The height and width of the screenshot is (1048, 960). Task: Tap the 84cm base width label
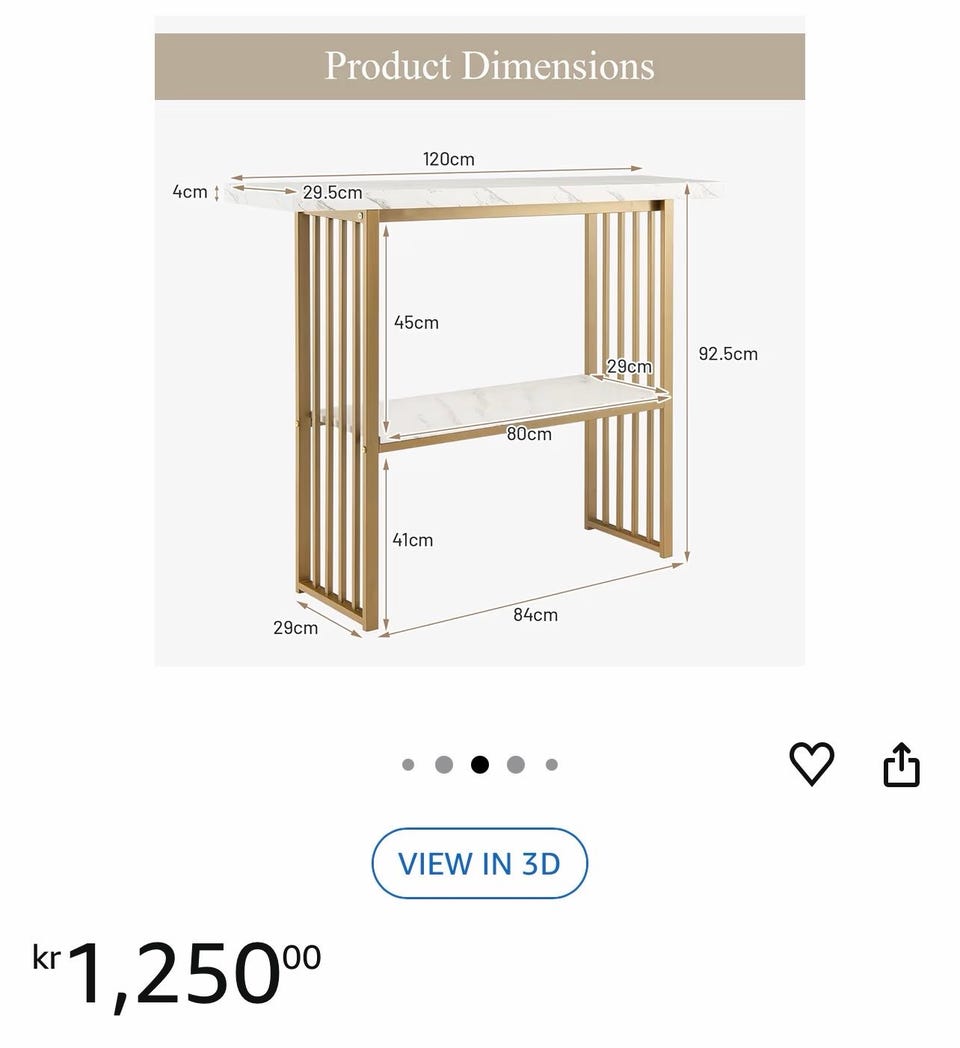(535, 615)
